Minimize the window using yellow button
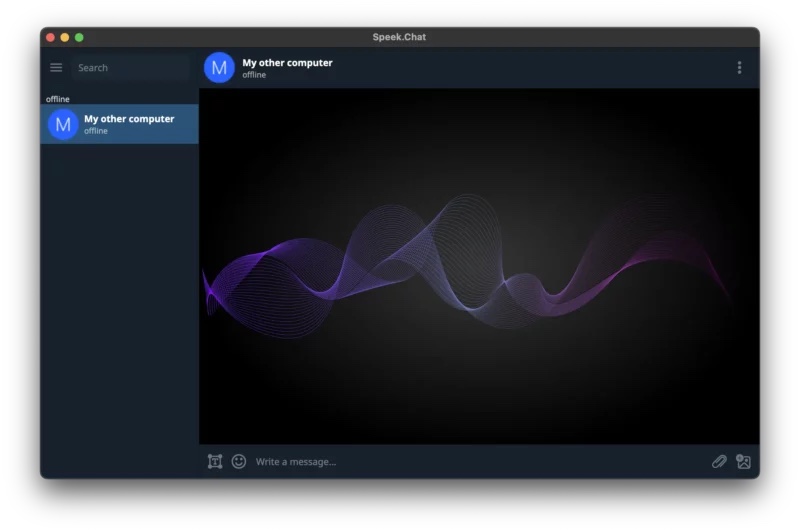 [x=65, y=37]
